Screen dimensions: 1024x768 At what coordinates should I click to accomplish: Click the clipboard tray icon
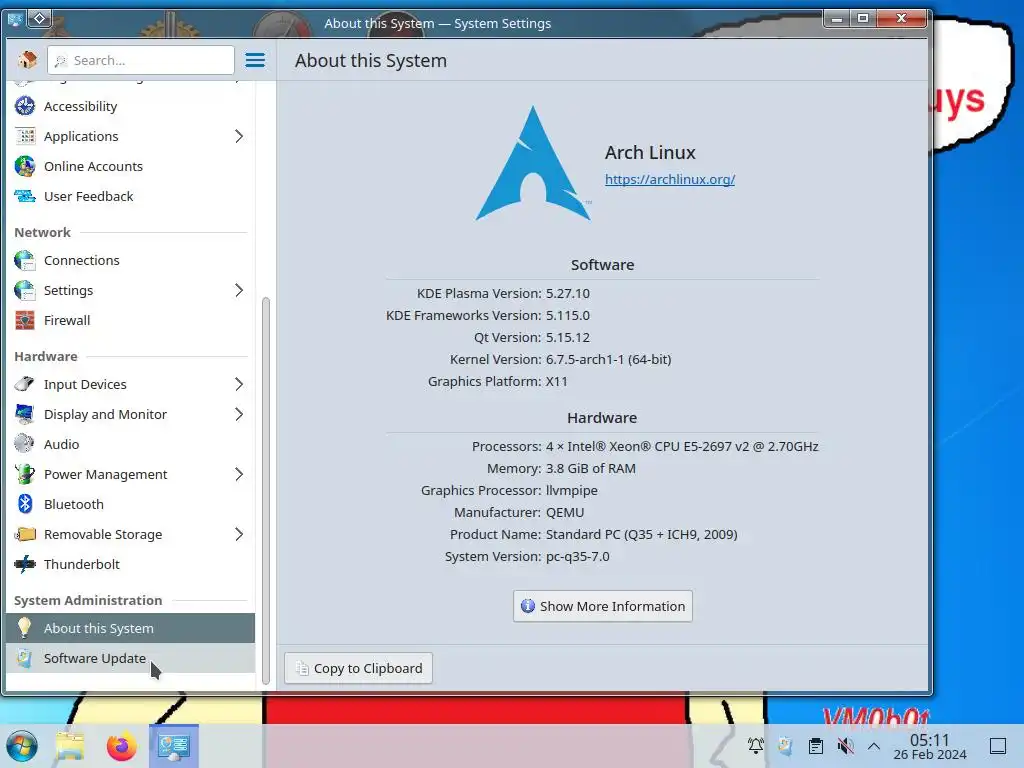coord(816,746)
